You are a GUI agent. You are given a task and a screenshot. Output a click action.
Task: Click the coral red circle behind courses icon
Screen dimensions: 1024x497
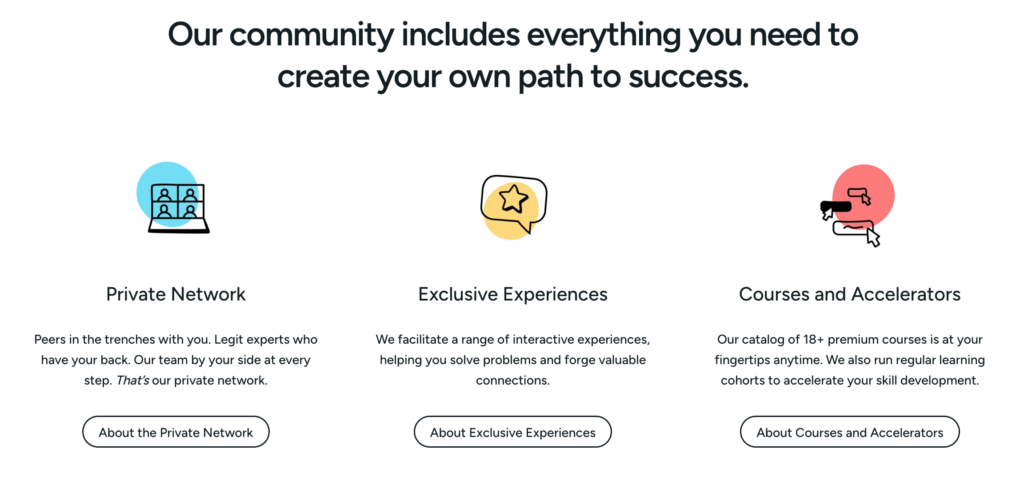point(863,195)
